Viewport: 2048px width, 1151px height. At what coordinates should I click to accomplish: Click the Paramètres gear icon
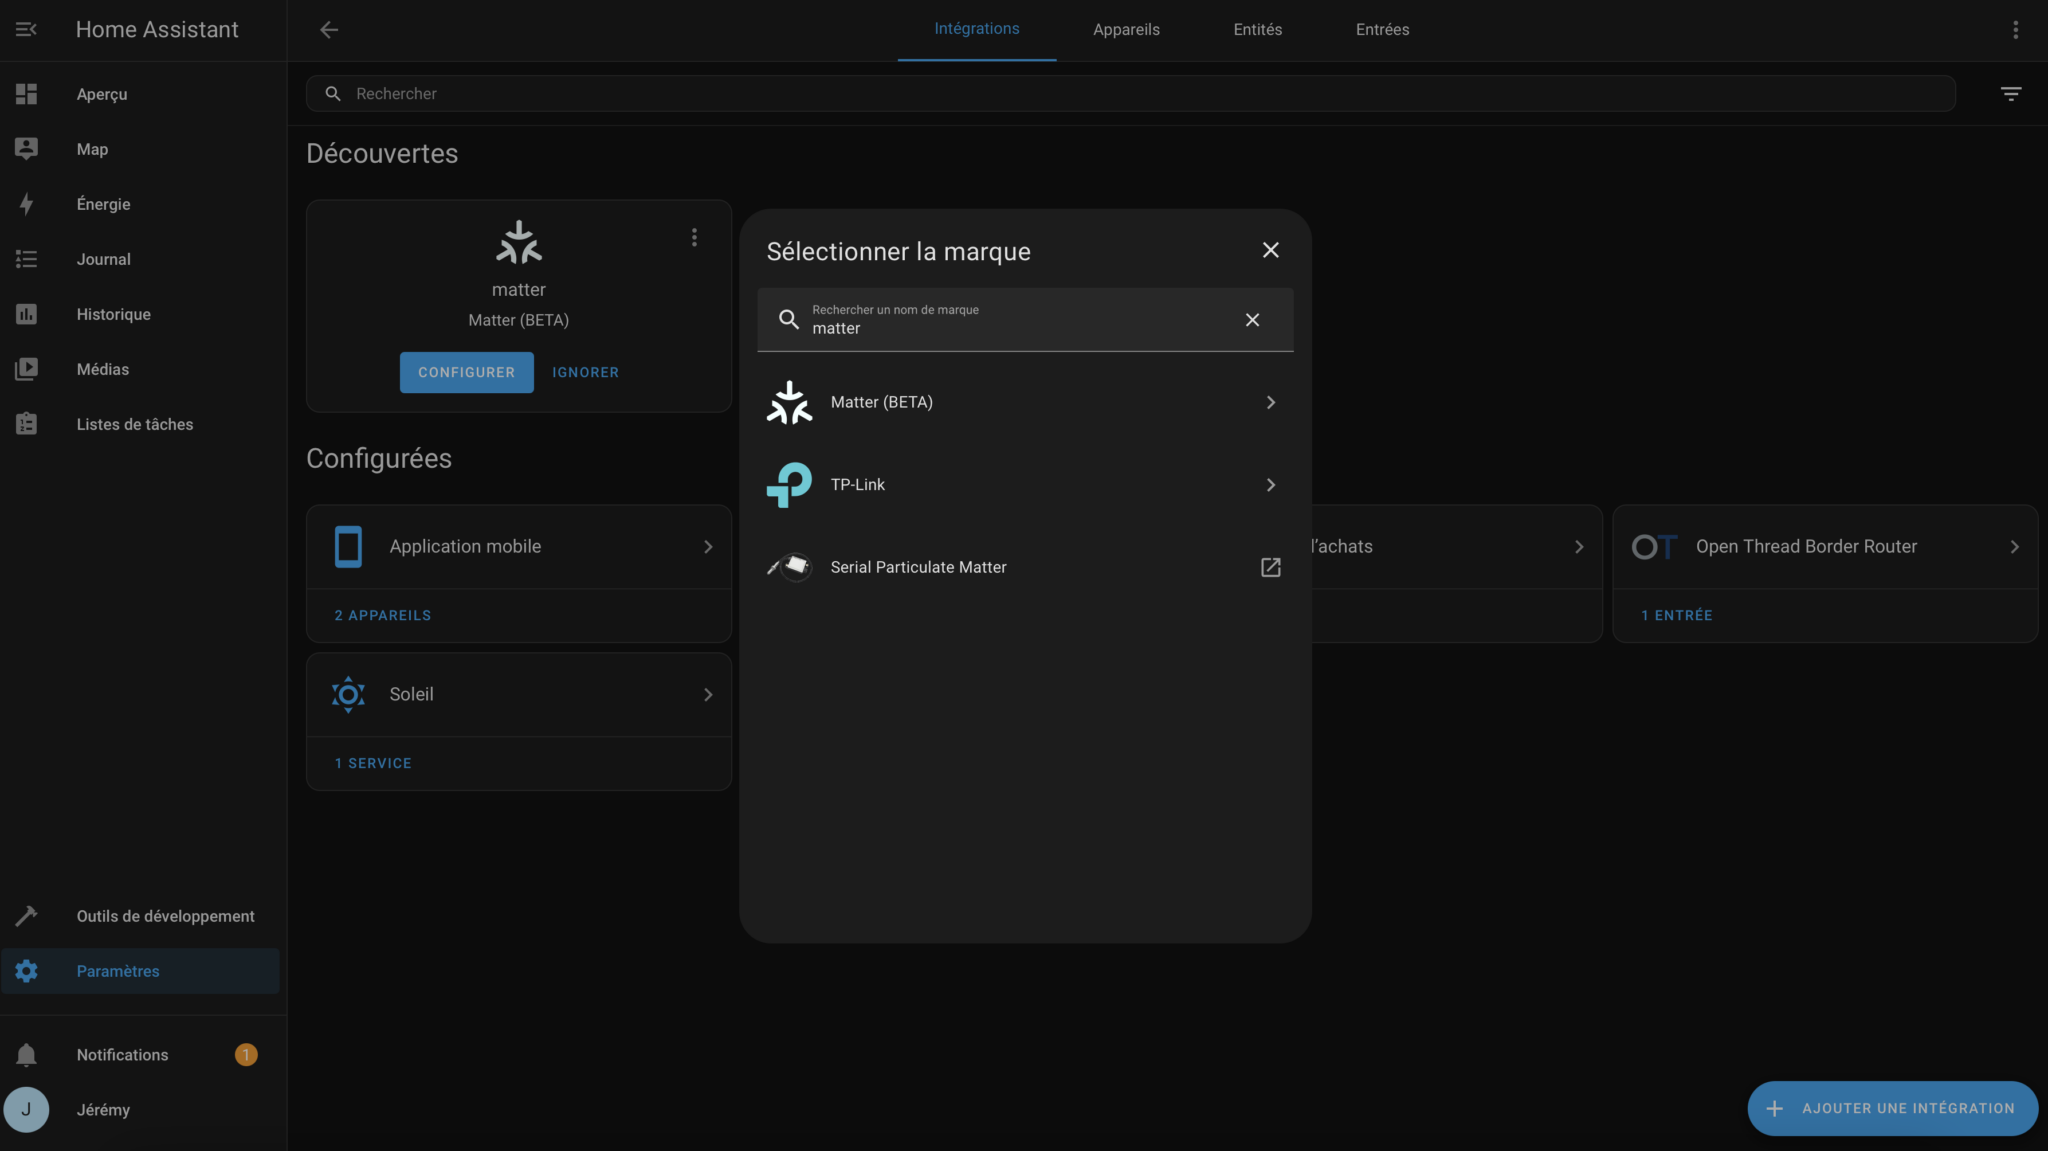26,970
